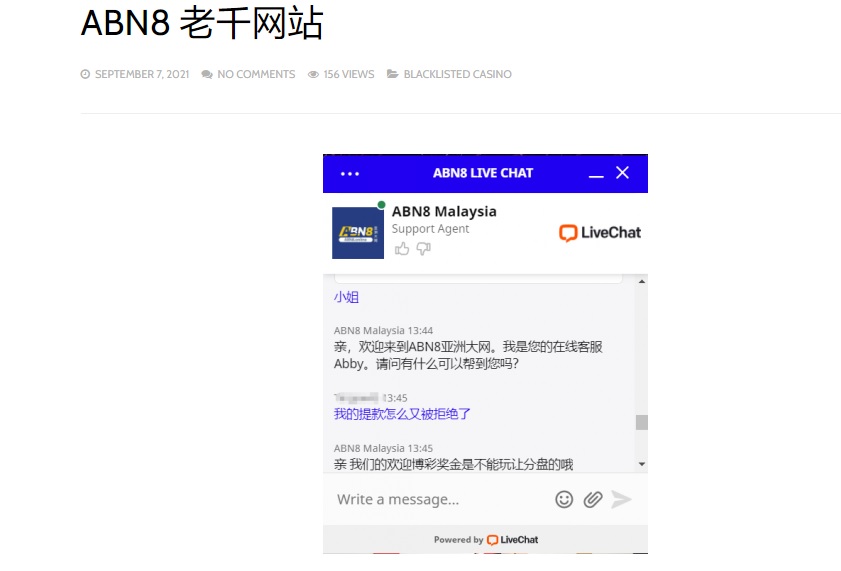Attach a file with the paperclip icon

(593, 499)
